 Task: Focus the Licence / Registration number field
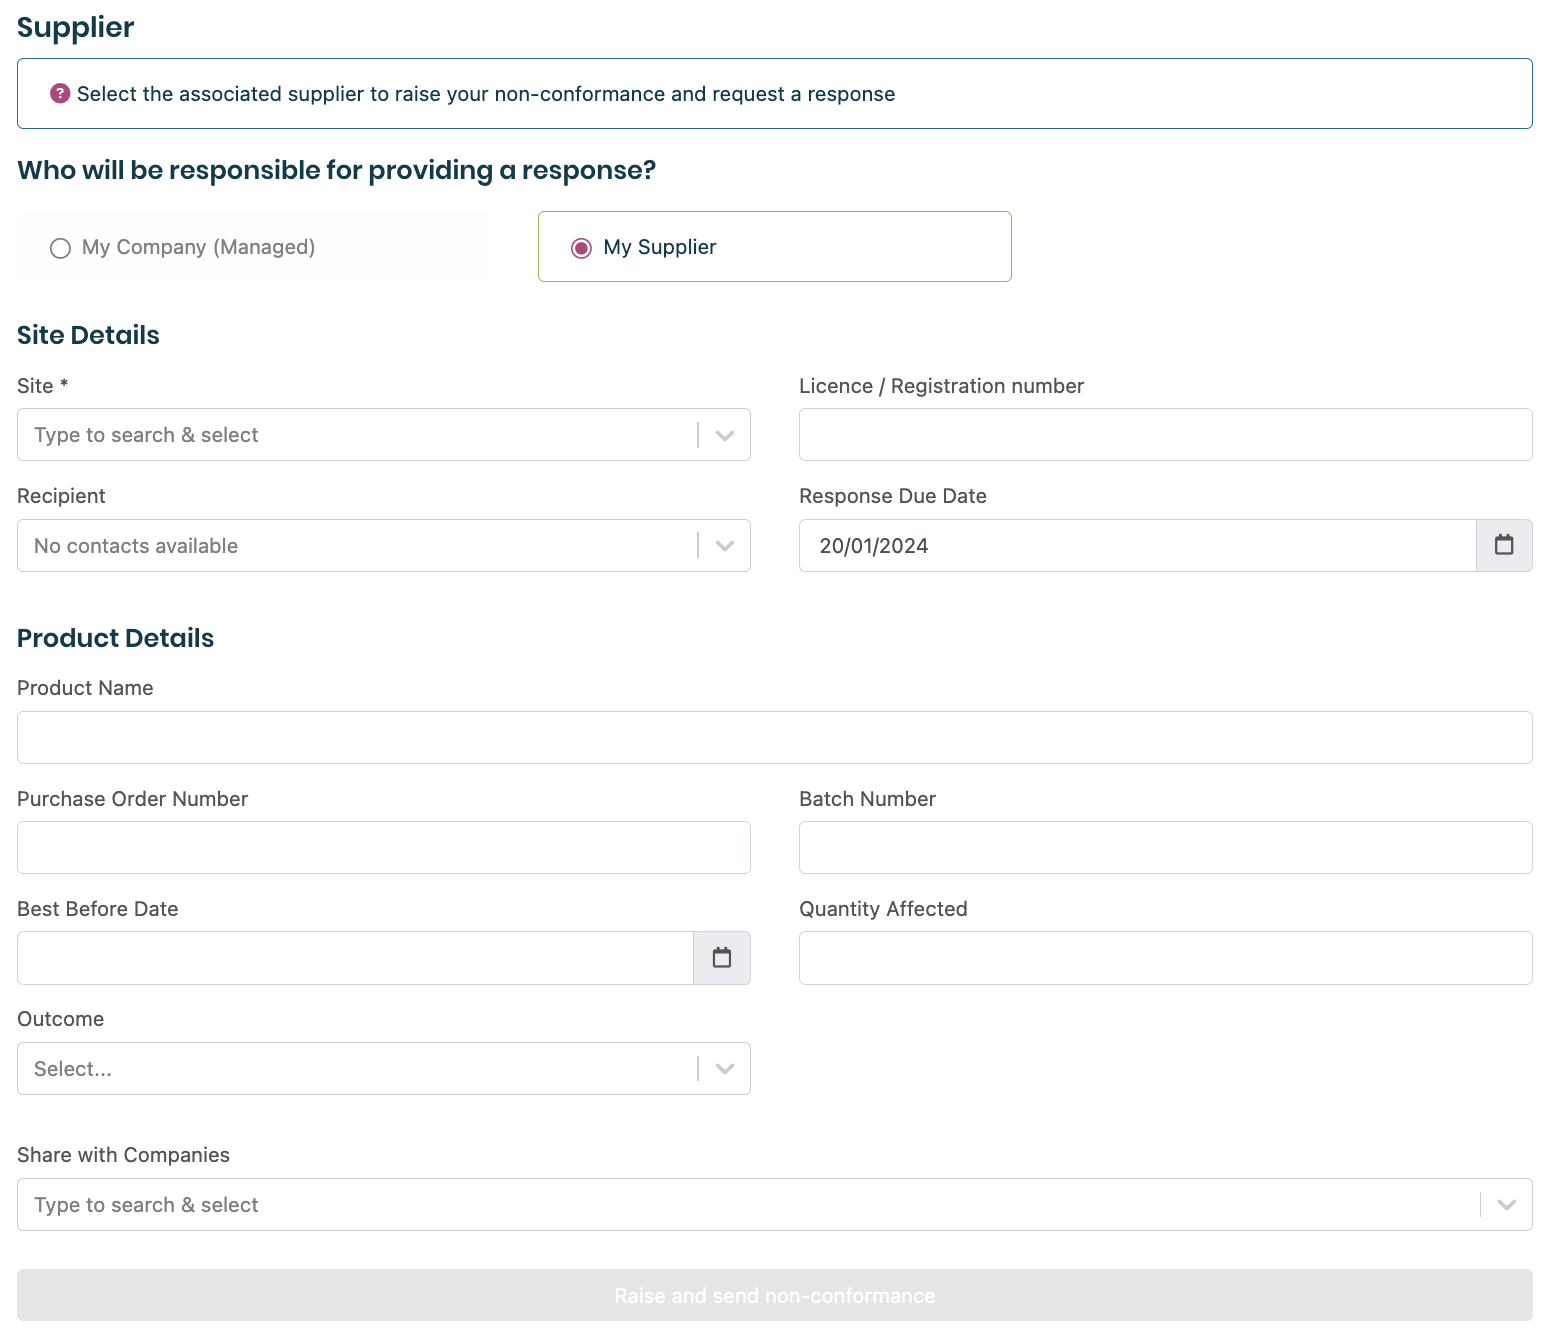1165,435
